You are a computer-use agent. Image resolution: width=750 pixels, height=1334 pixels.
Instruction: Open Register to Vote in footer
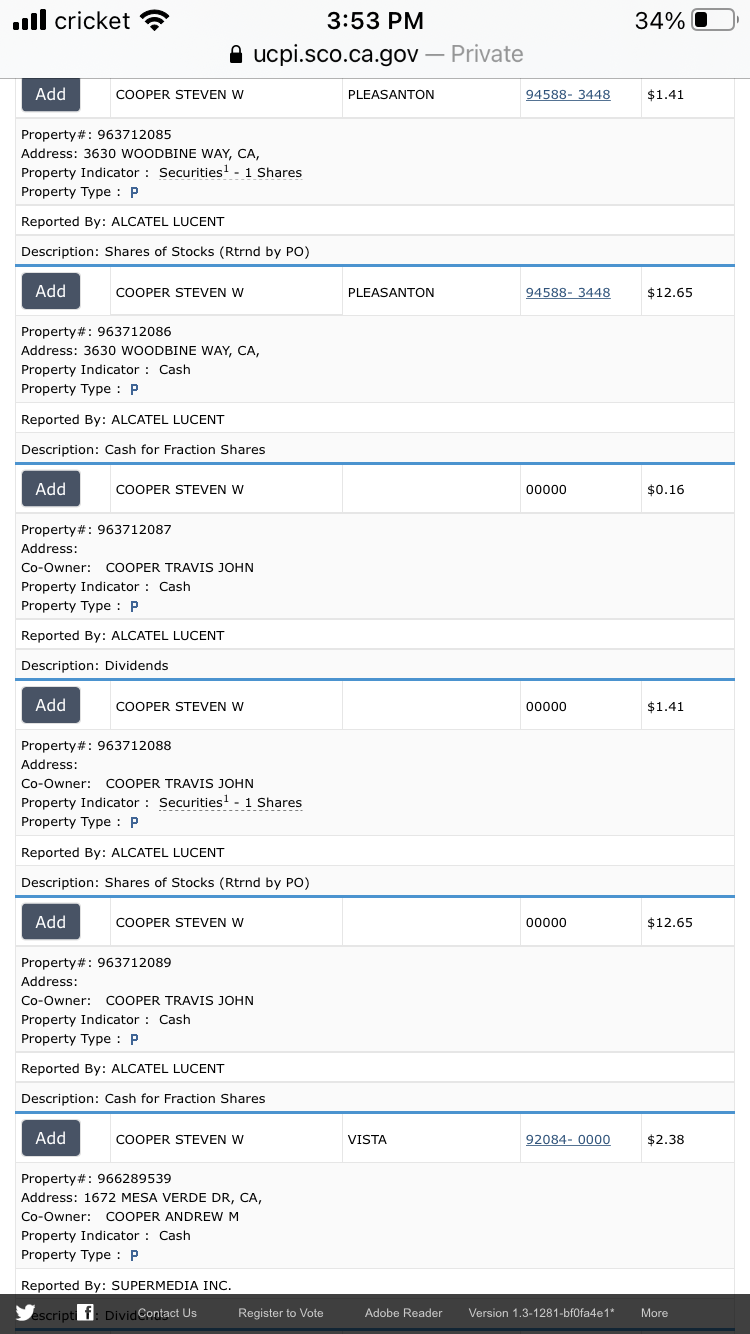point(281,1313)
